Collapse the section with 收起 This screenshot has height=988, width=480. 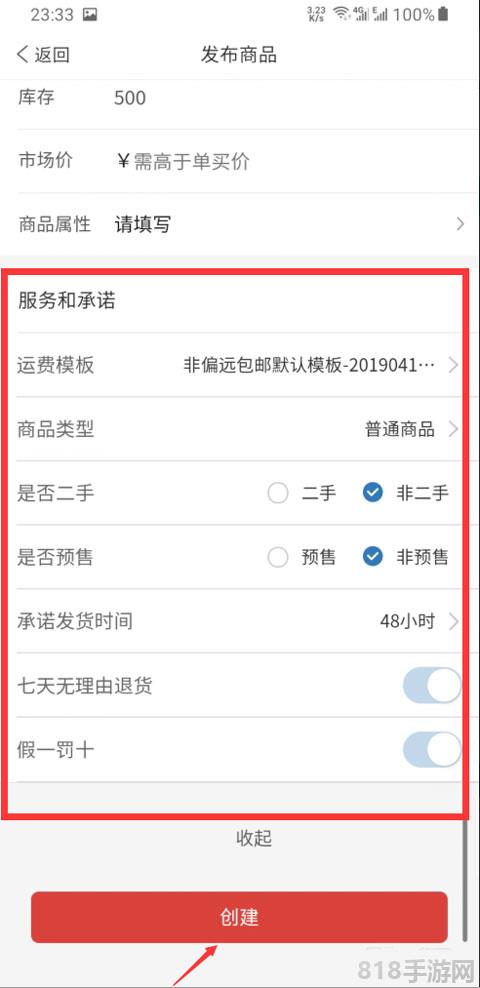click(x=254, y=838)
